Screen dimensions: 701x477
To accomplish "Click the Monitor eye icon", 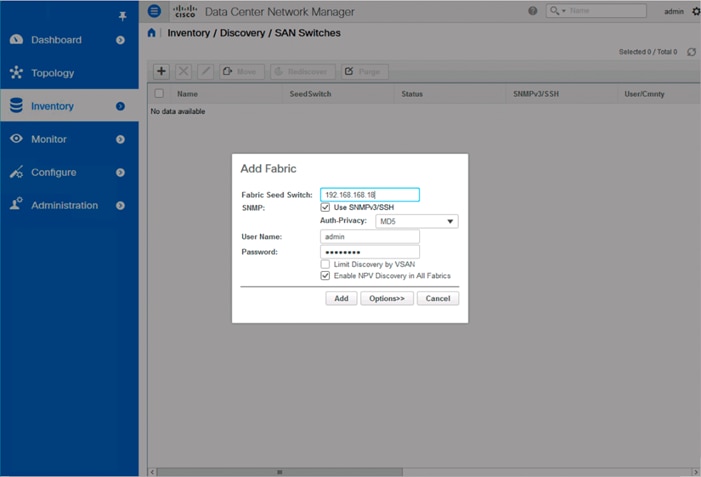I will (x=16, y=139).
